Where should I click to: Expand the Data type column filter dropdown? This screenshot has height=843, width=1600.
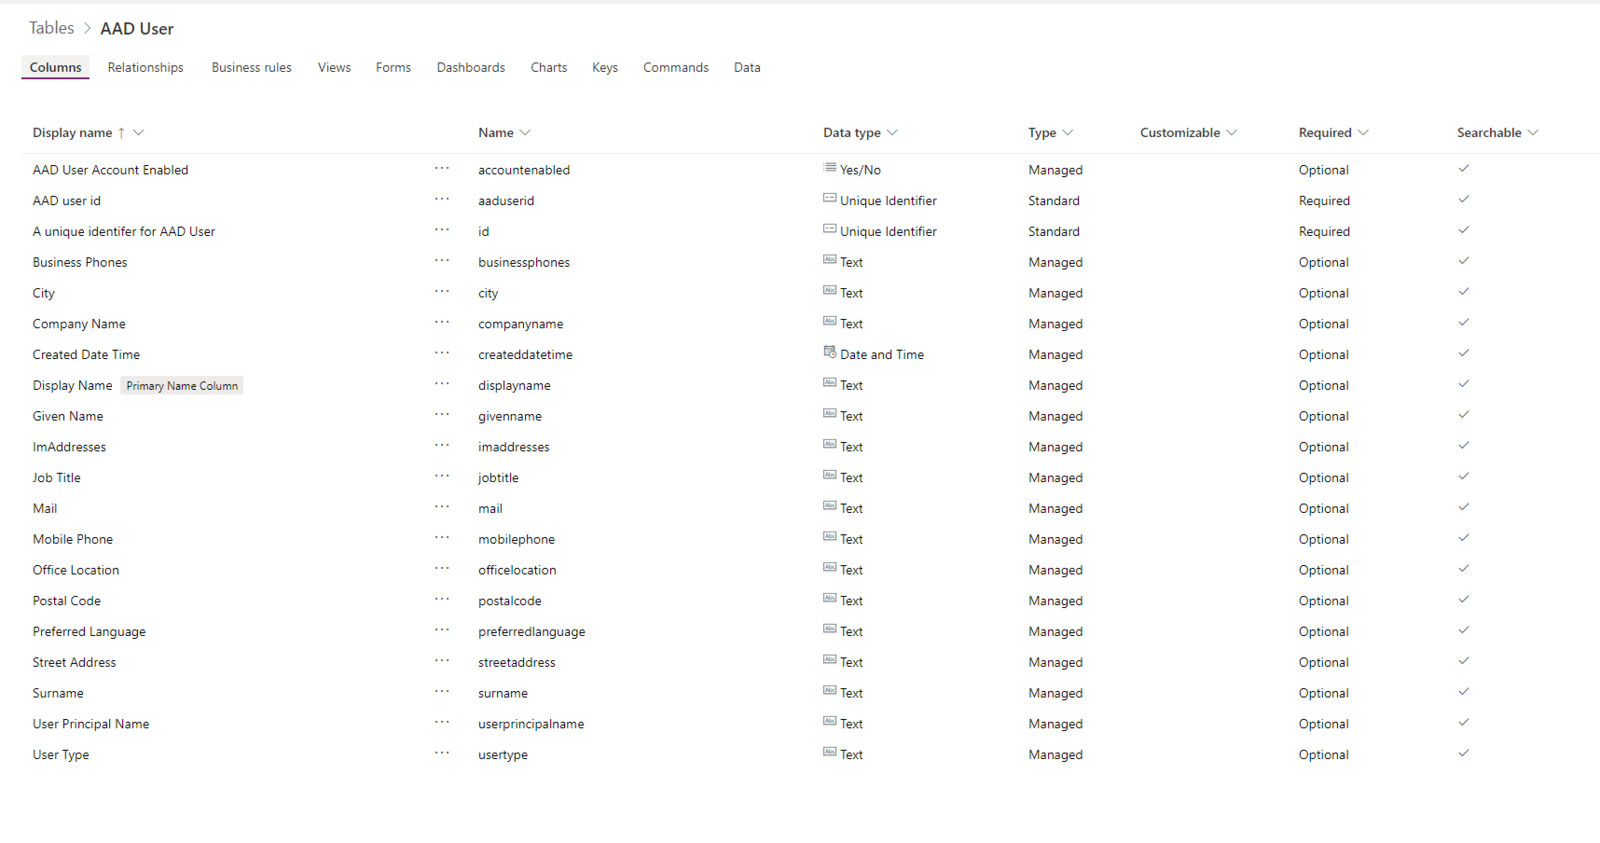[x=892, y=132]
